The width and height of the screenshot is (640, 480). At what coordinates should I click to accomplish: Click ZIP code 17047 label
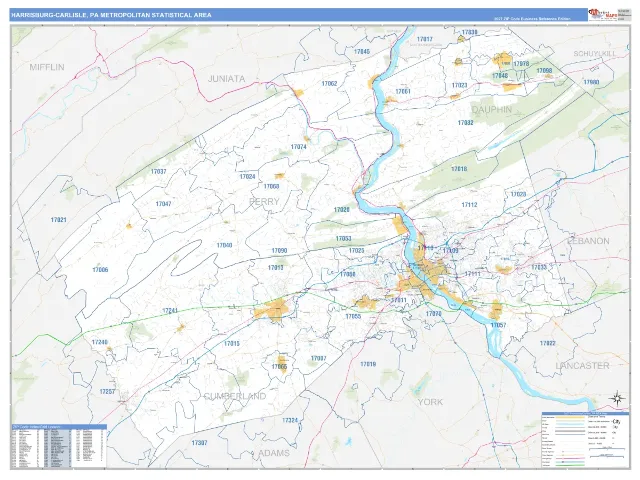click(x=164, y=204)
